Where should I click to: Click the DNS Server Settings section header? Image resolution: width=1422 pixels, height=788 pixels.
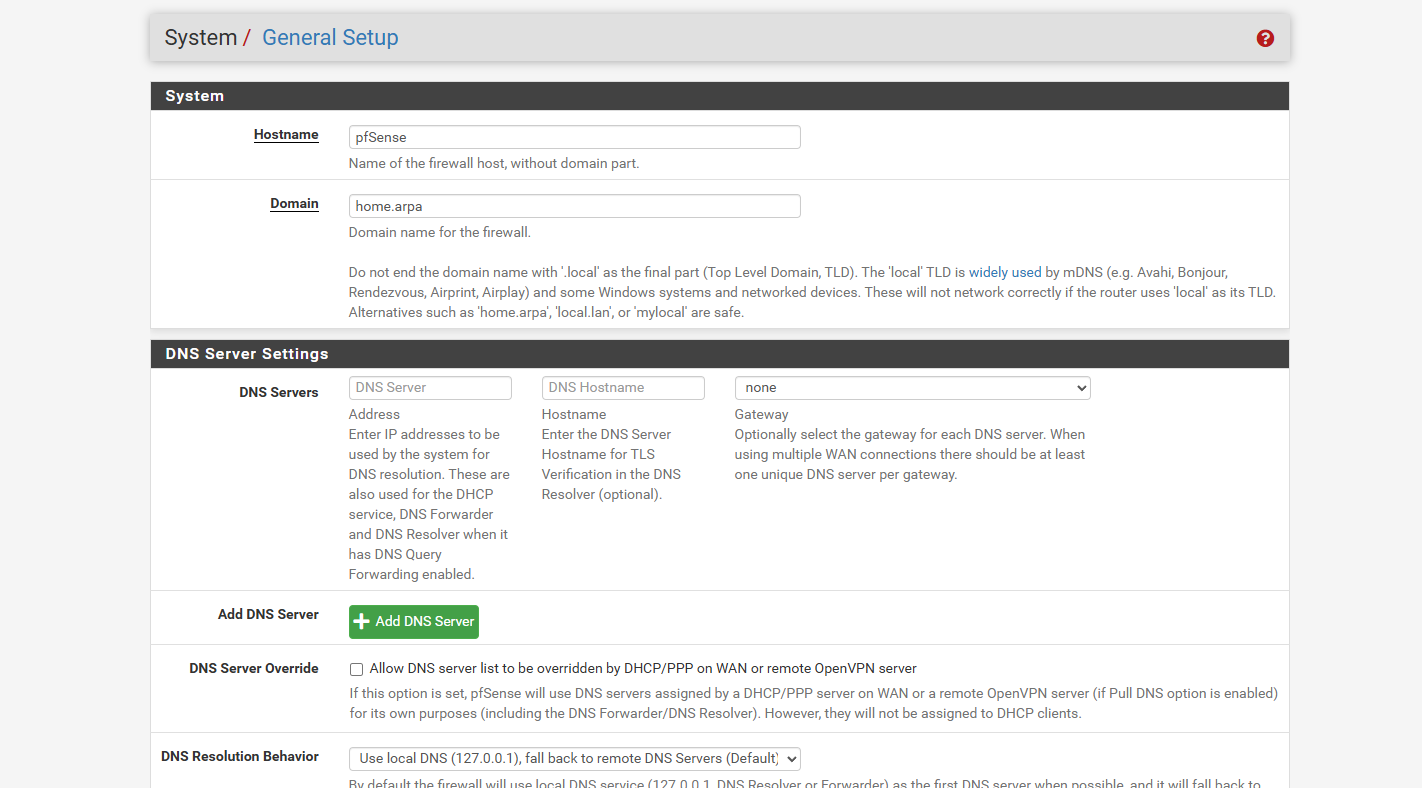(x=247, y=354)
